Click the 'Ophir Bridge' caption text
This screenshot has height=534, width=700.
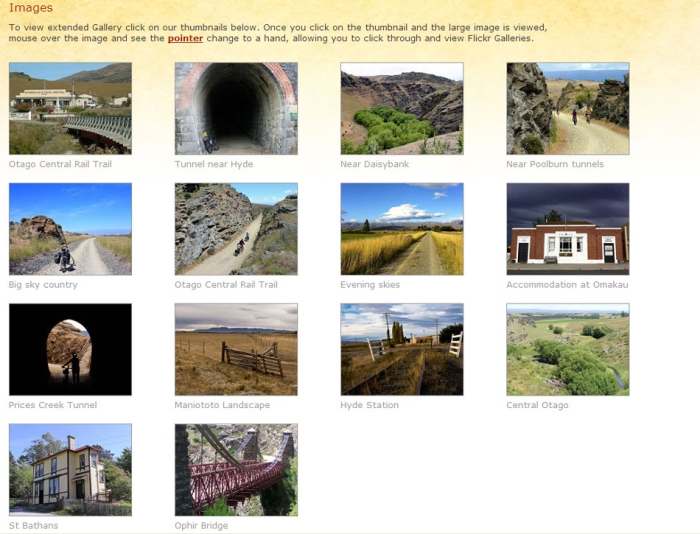pos(201,526)
